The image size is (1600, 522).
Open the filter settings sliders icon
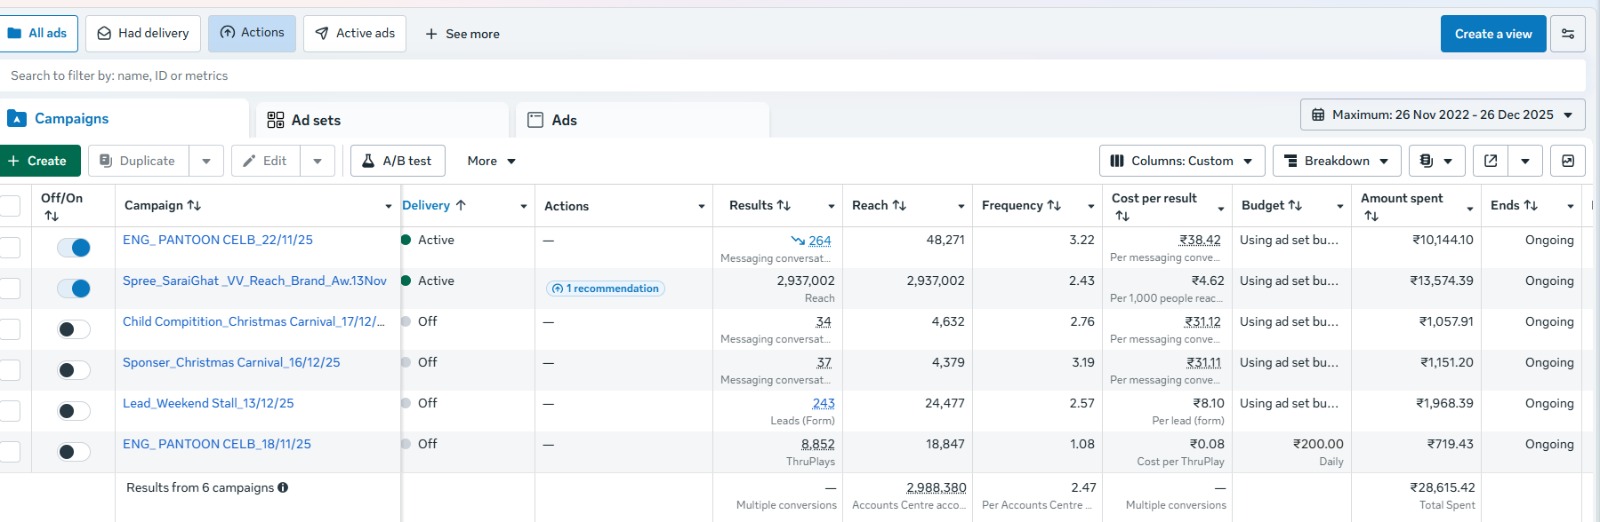[1567, 34]
